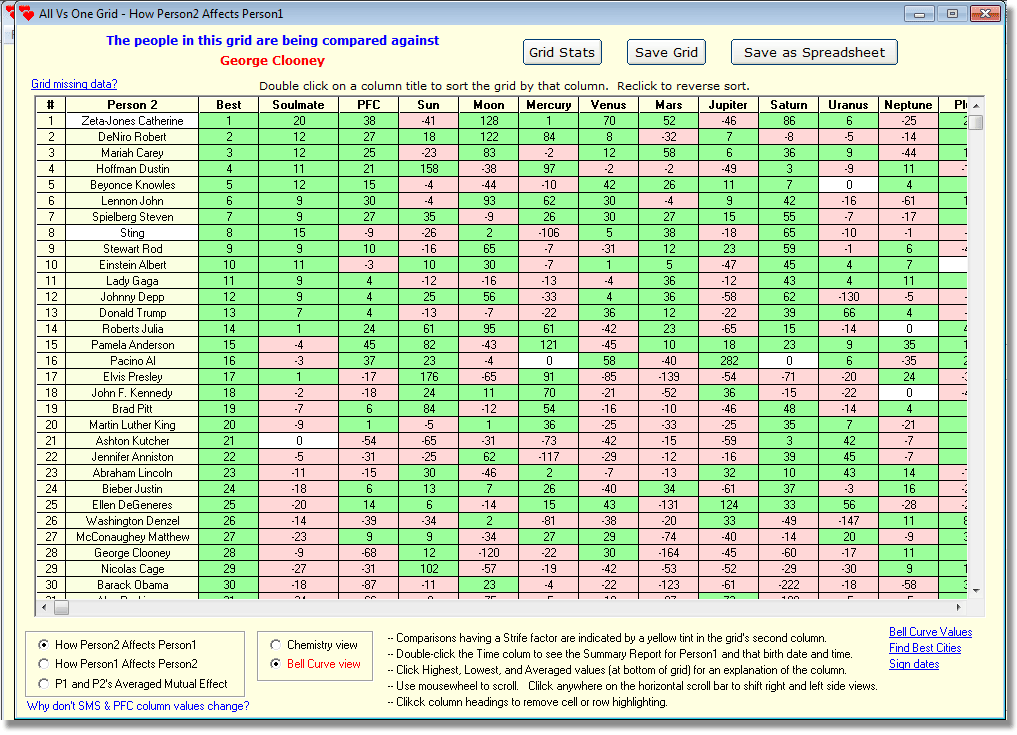The image size is (1017, 735).
Task: Click the hearts app icon in title bar
Action: tap(26, 14)
